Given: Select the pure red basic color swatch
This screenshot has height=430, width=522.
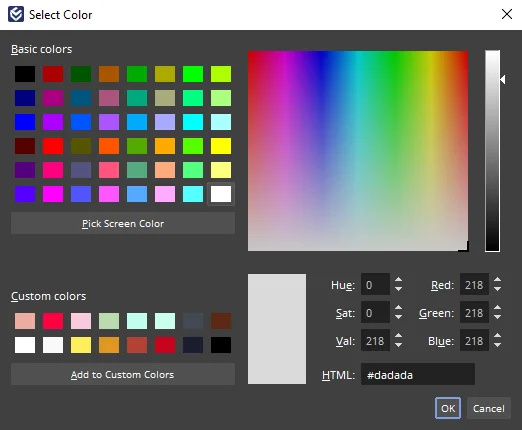Looking at the screenshot, I should 53,146.
